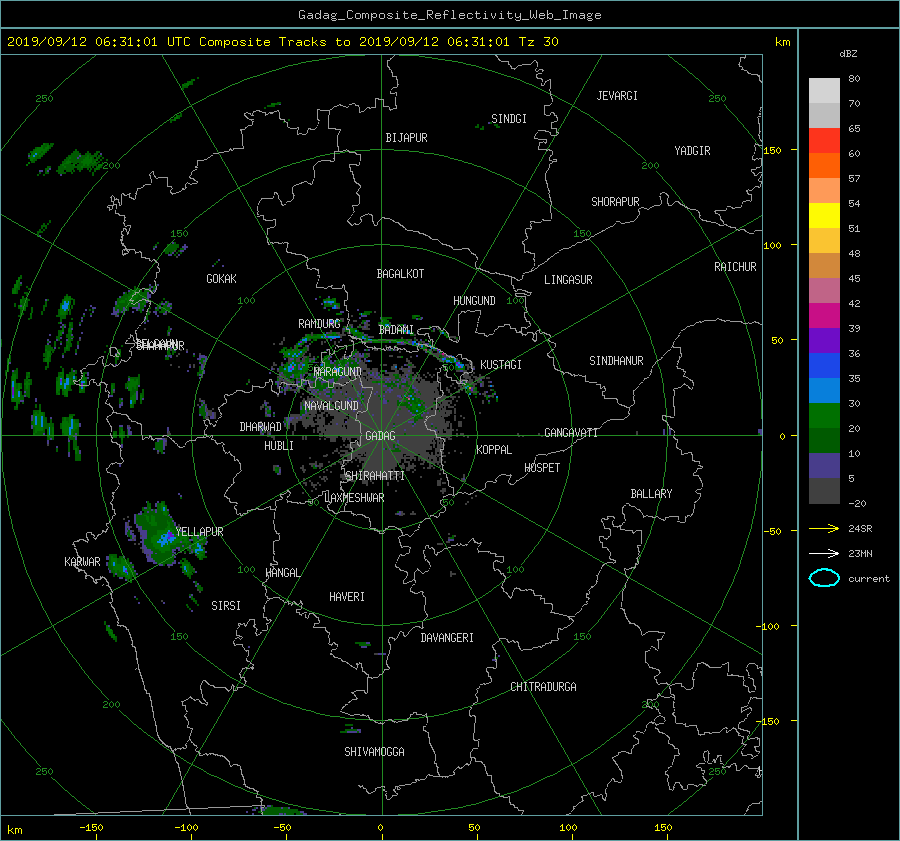Click the white 80 dBZ legend swatch
Image resolution: width=900 pixels, height=841 pixels.
[824, 90]
